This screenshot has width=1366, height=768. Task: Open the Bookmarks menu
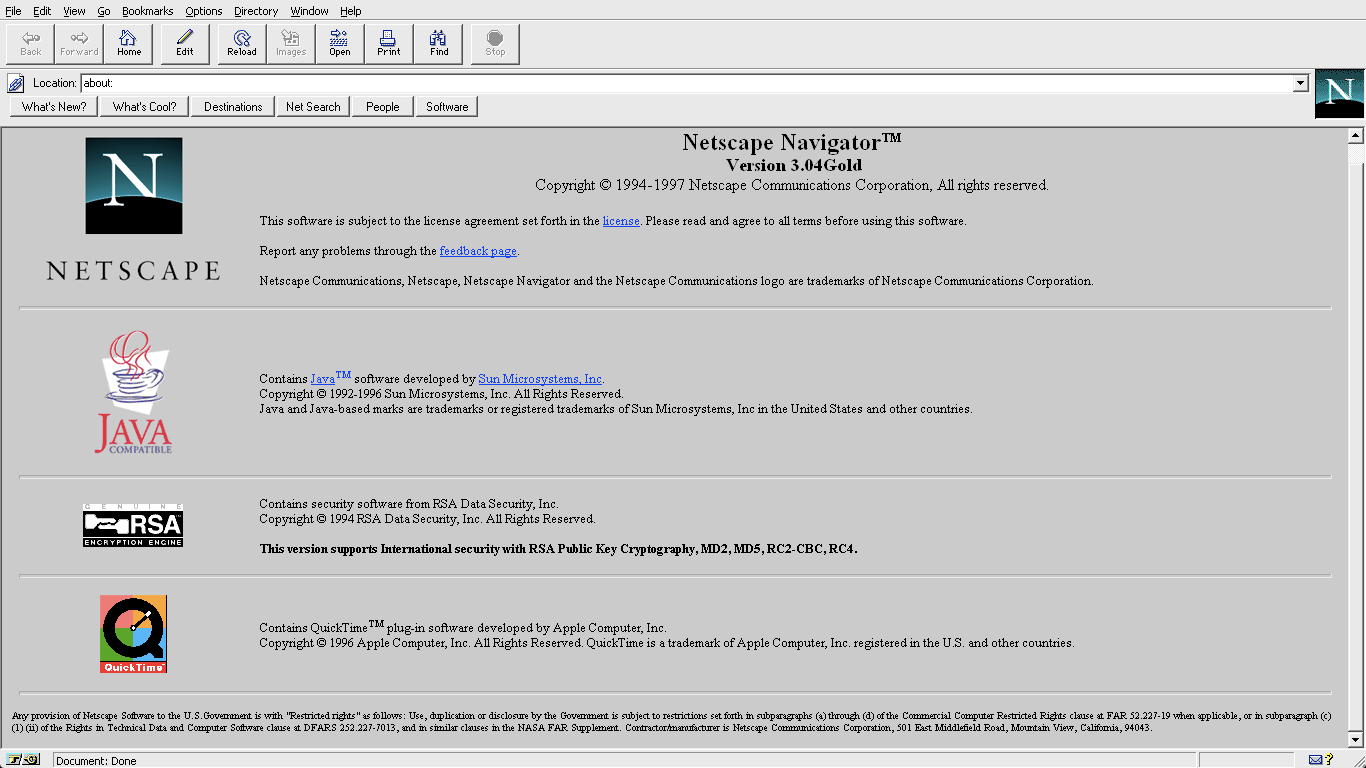tap(147, 11)
